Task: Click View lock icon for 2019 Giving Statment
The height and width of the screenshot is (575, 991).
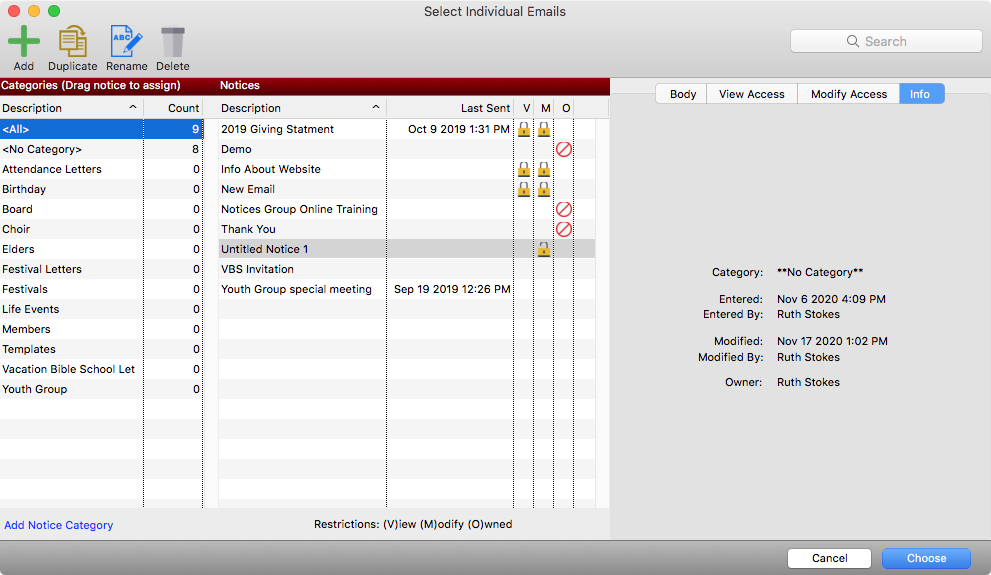Action: [x=523, y=129]
